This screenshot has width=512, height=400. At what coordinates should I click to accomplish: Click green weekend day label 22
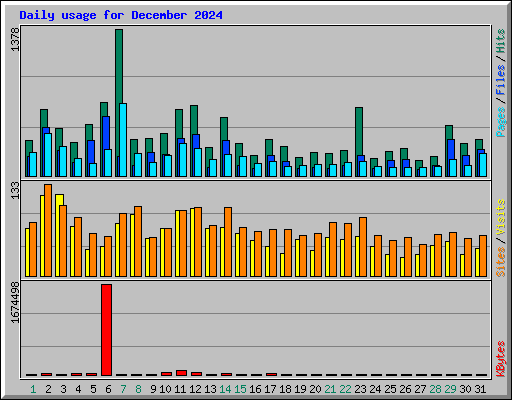click(345, 389)
